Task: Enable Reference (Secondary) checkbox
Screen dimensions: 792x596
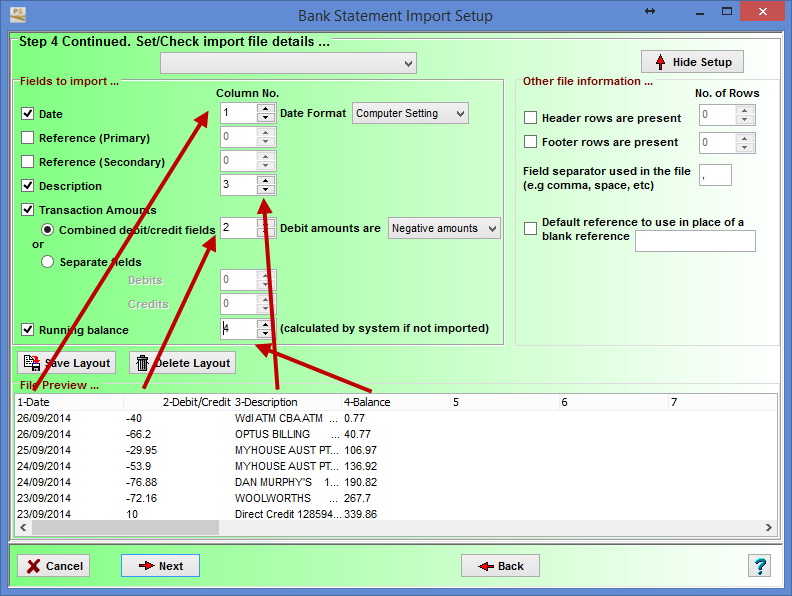Action: point(28,162)
